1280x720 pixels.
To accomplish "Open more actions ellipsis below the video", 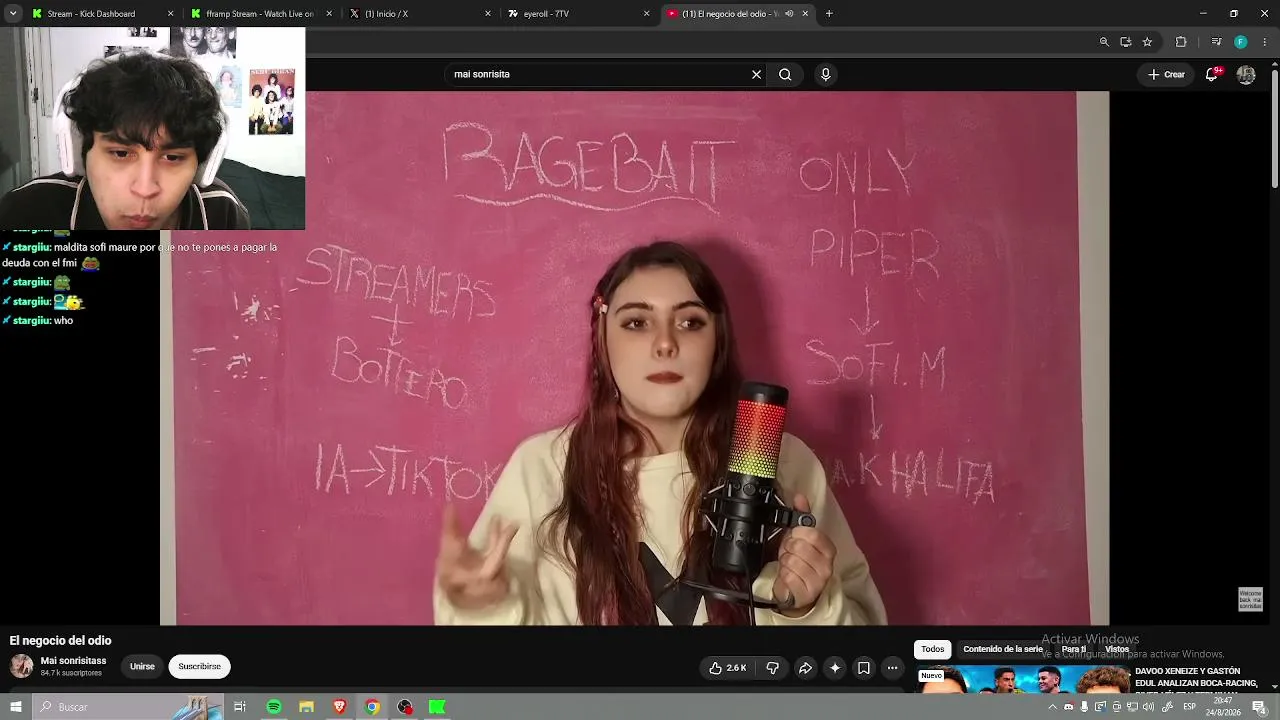I will pyautogui.click(x=892, y=668).
